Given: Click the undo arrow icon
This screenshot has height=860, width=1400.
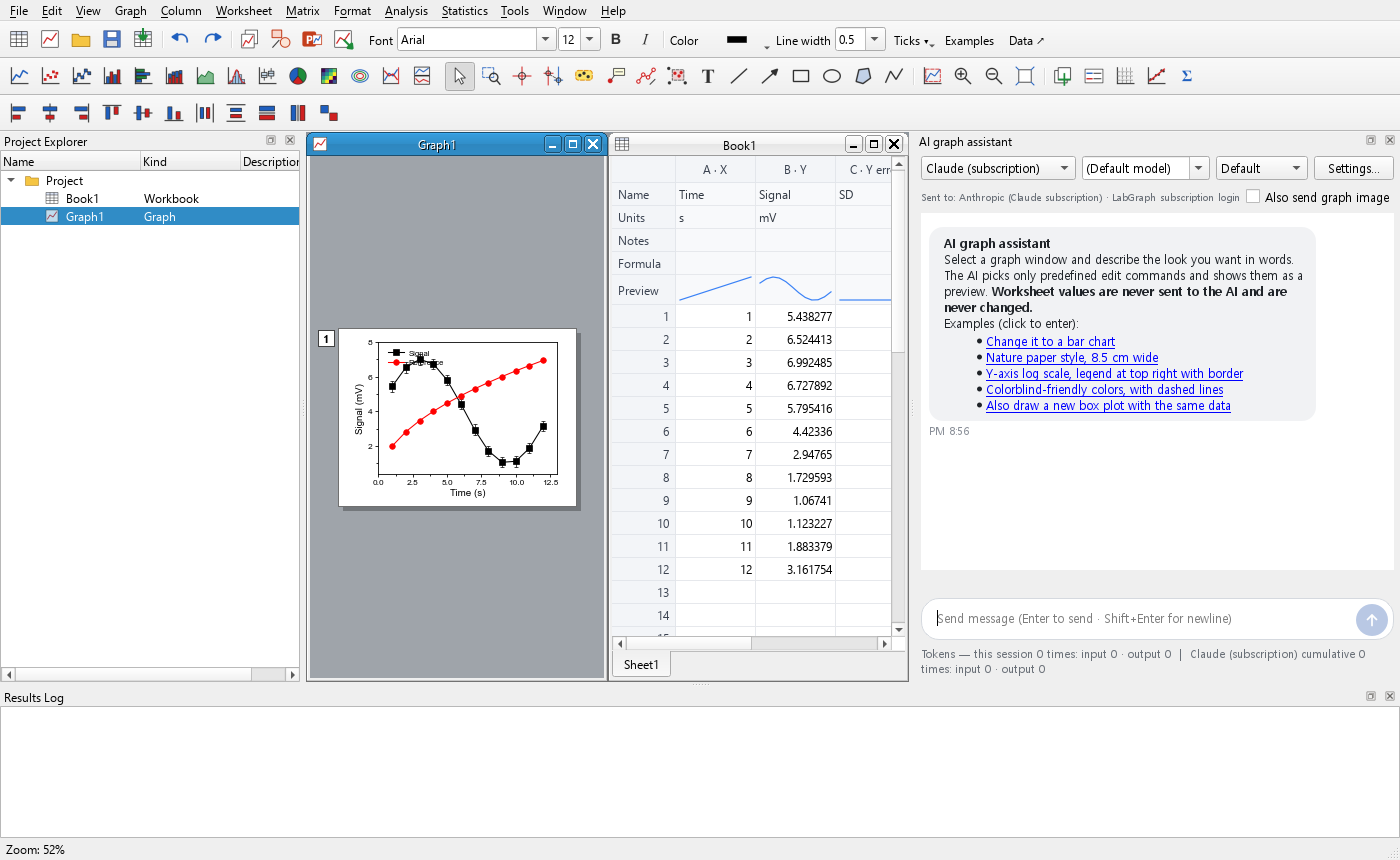Looking at the screenshot, I should pyautogui.click(x=180, y=40).
